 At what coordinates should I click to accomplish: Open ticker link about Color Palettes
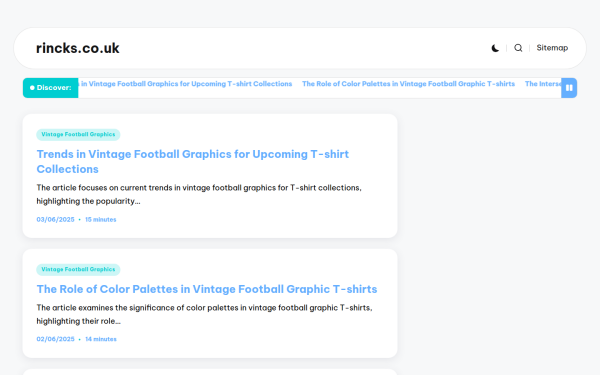(408, 84)
